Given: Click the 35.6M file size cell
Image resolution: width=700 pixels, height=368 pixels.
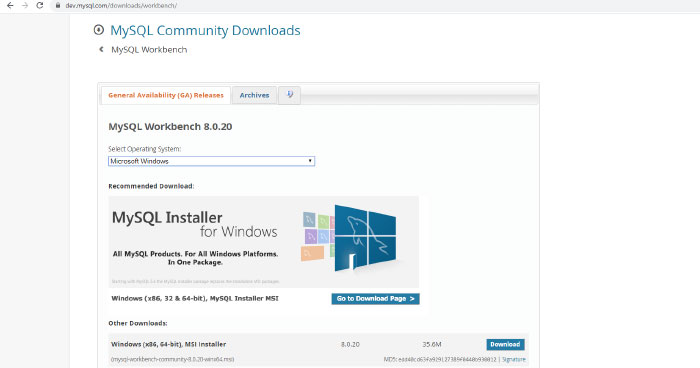Looking at the screenshot, I should [432, 344].
